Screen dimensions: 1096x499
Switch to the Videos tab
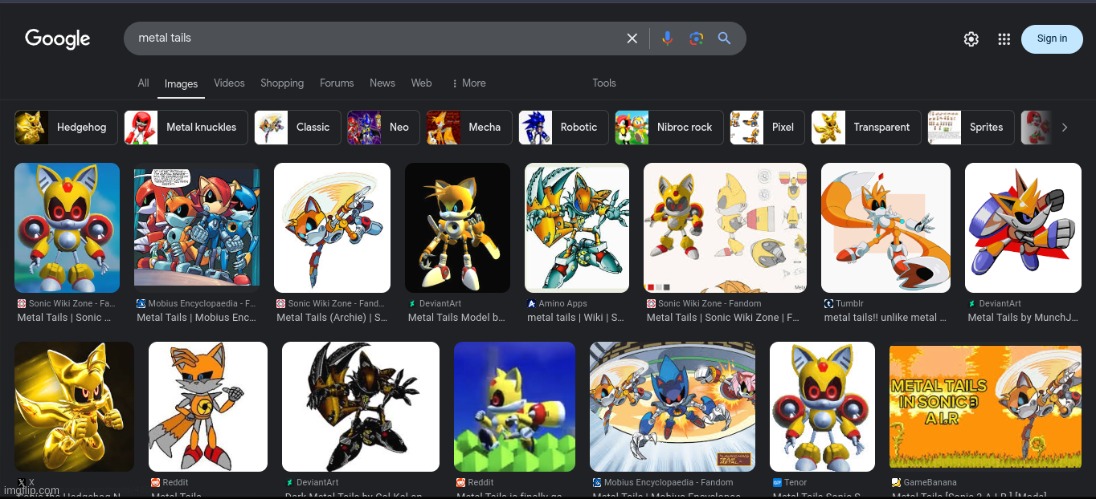(x=229, y=83)
